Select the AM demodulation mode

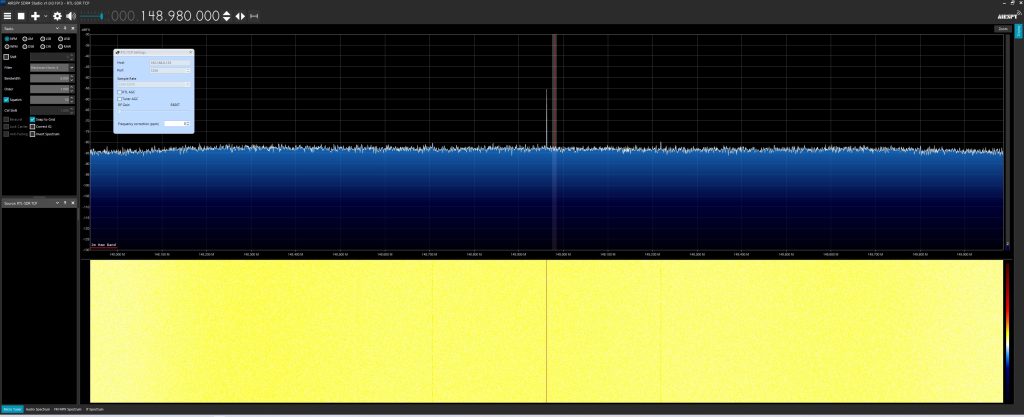tap(29, 39)
